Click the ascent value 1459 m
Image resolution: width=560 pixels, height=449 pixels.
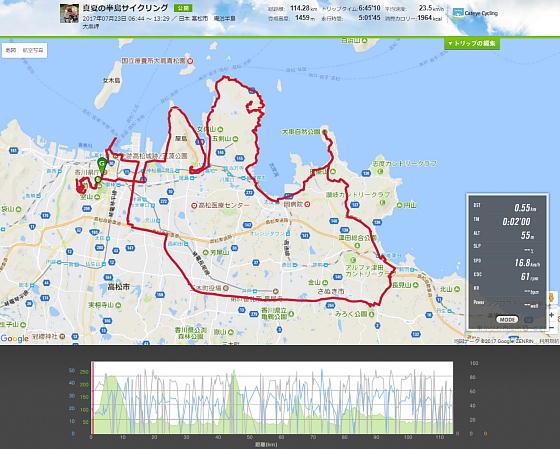click(305, 18)
